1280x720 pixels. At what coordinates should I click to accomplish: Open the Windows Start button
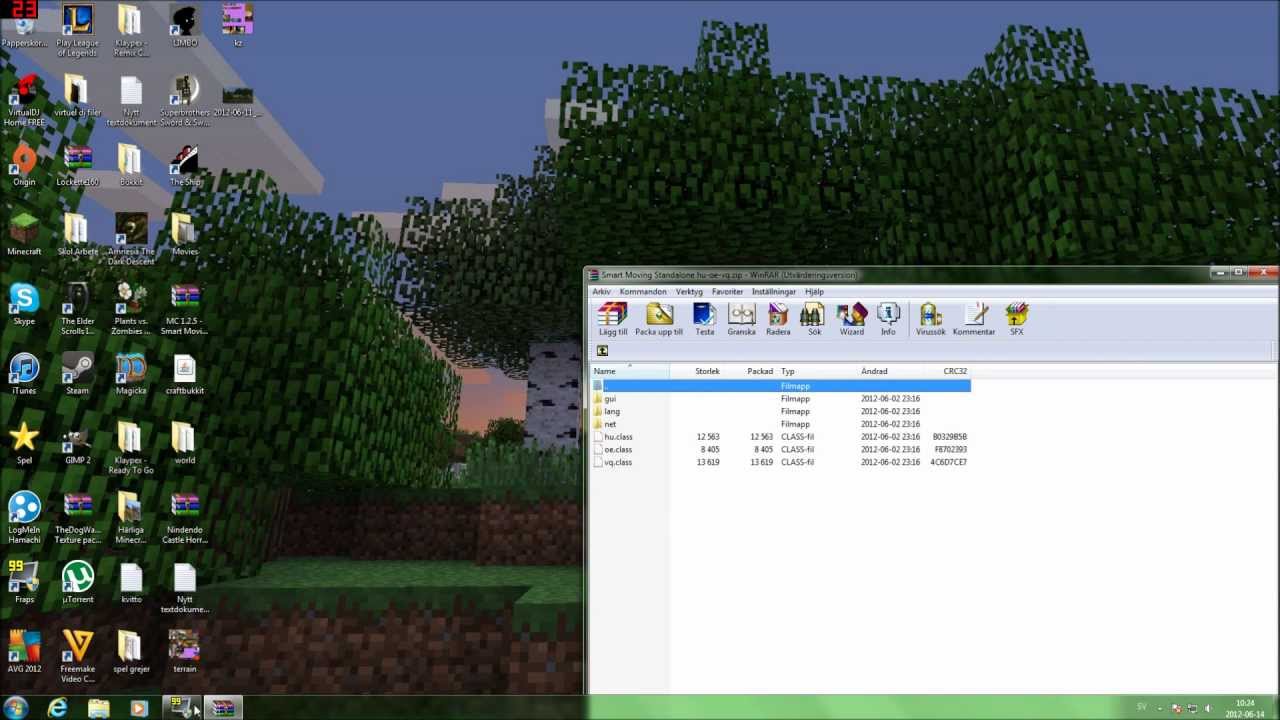click(16, 707)
